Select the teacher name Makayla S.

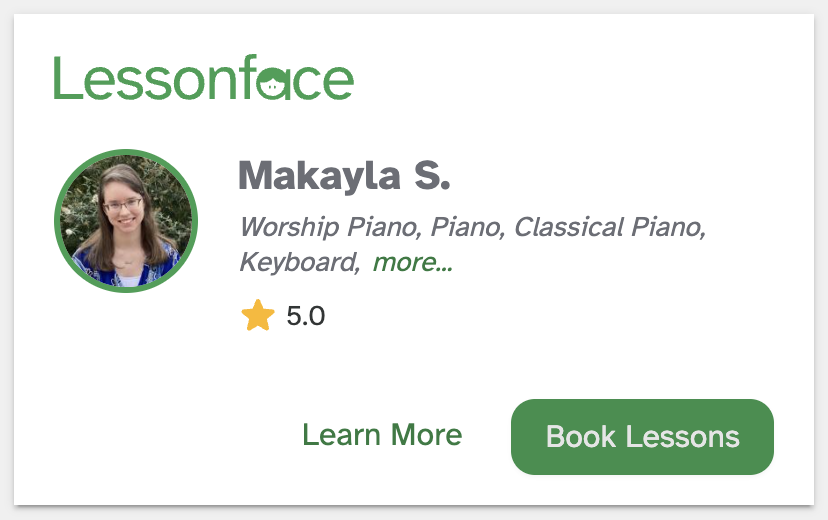(x=344, y=176)
